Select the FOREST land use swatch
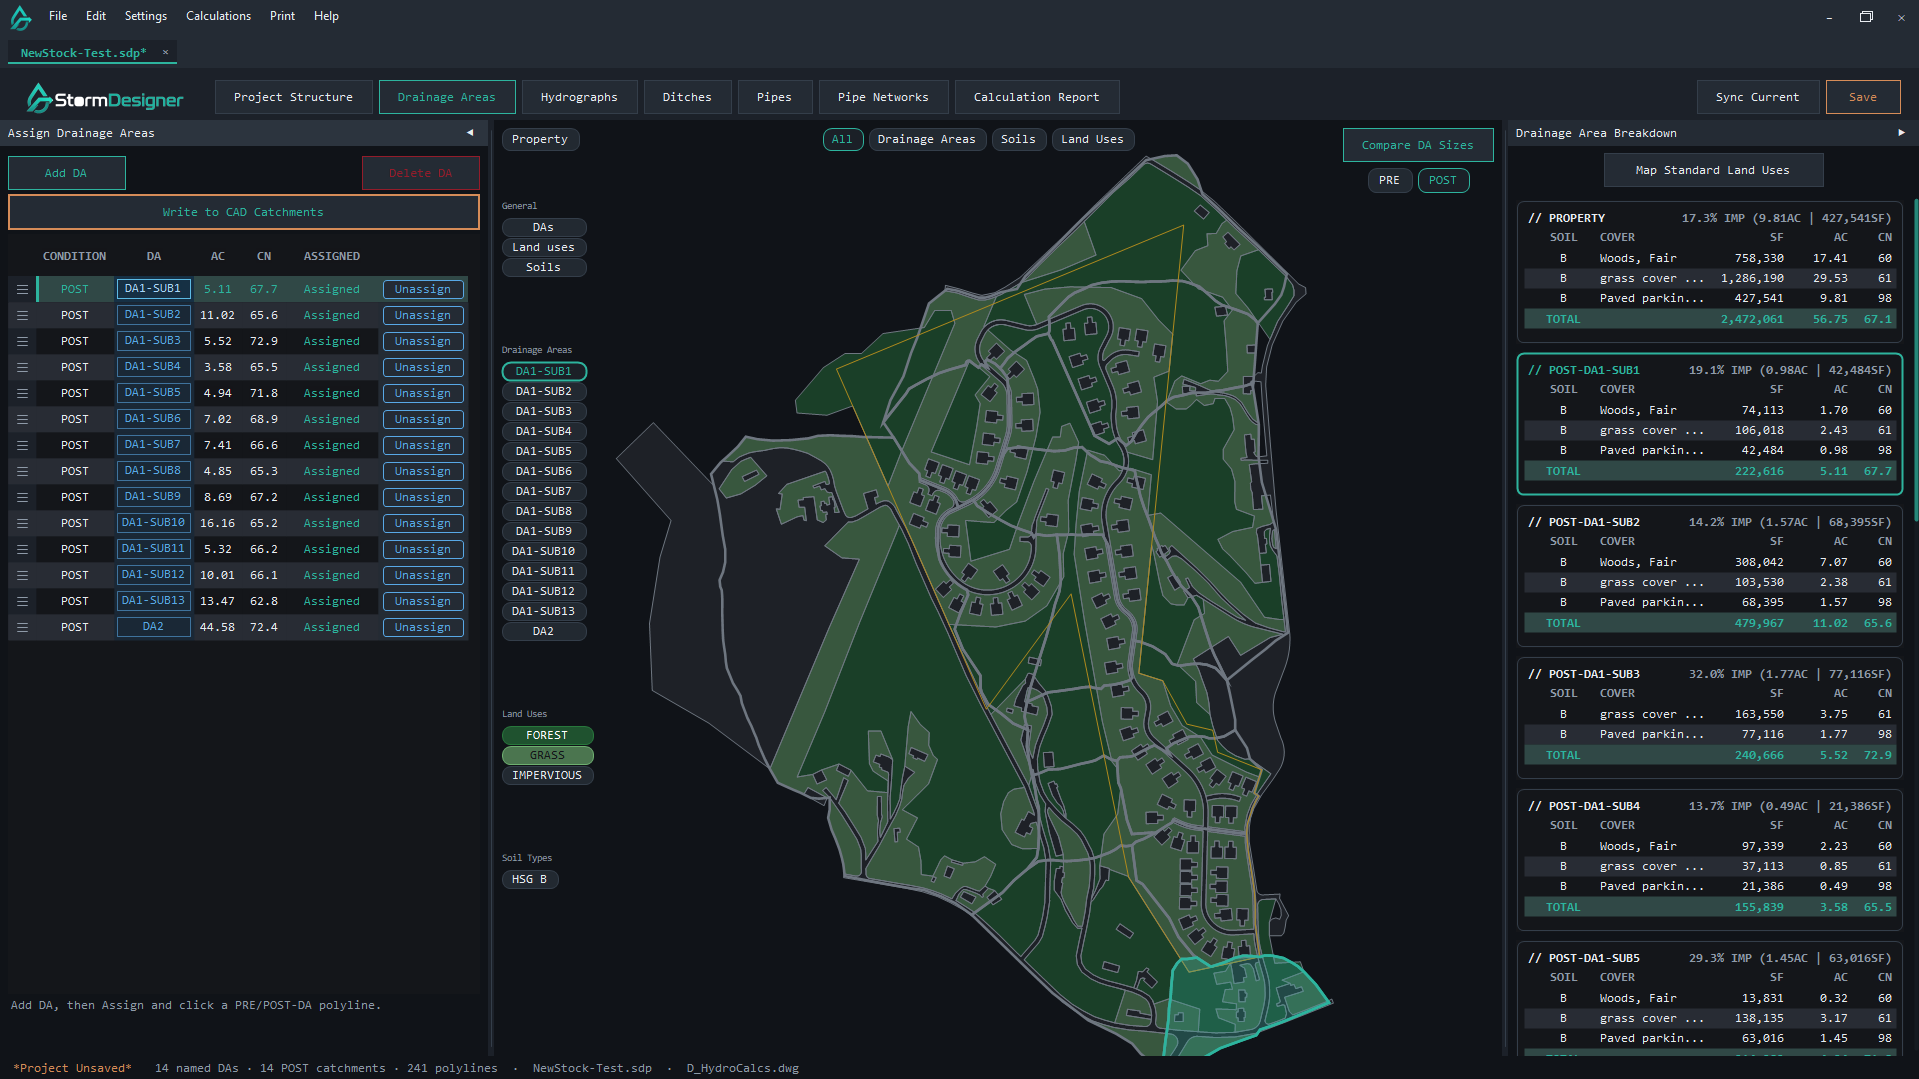This screenshot has height=1079, width=1919. pyautogui.click(x=547, y=735)
